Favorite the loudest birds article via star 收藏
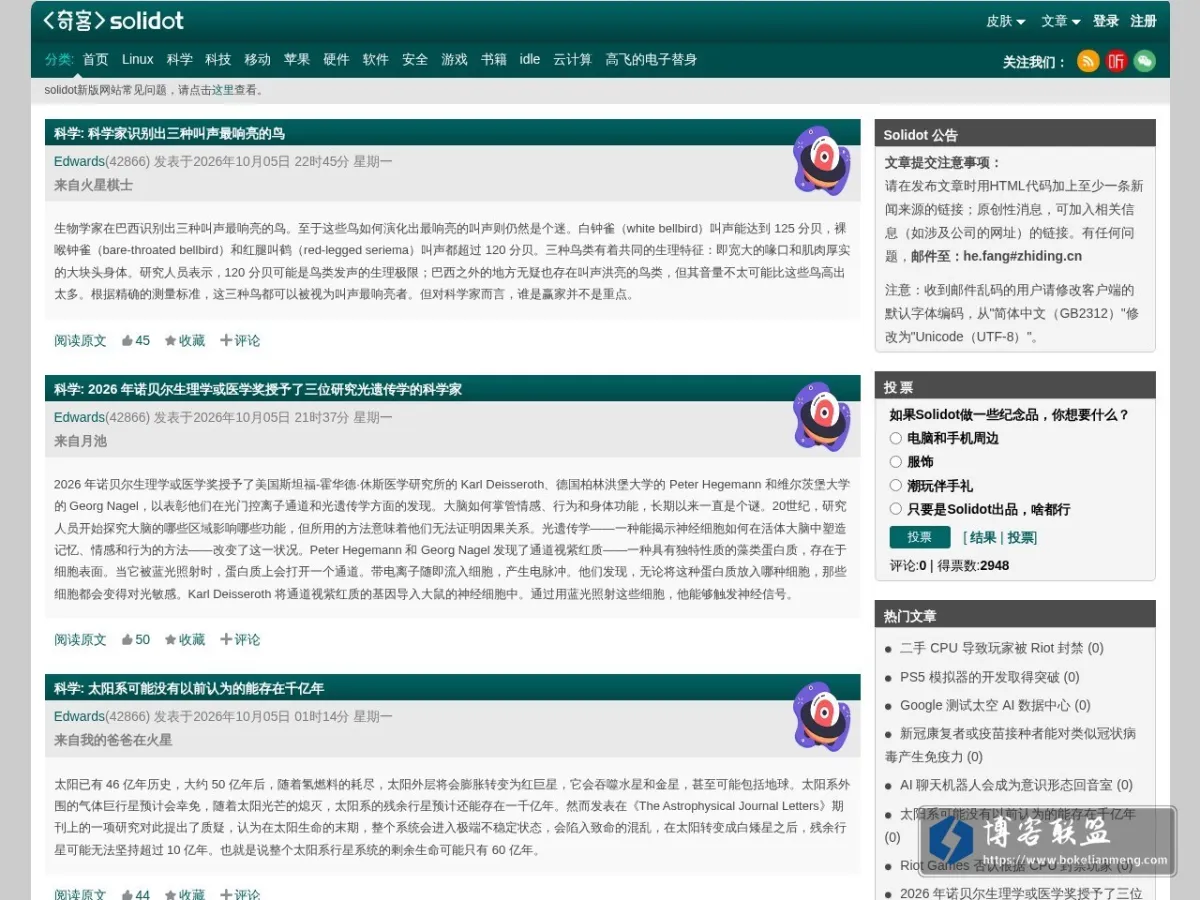Screen dimensions: 1200x900 (x=185, y=341)
